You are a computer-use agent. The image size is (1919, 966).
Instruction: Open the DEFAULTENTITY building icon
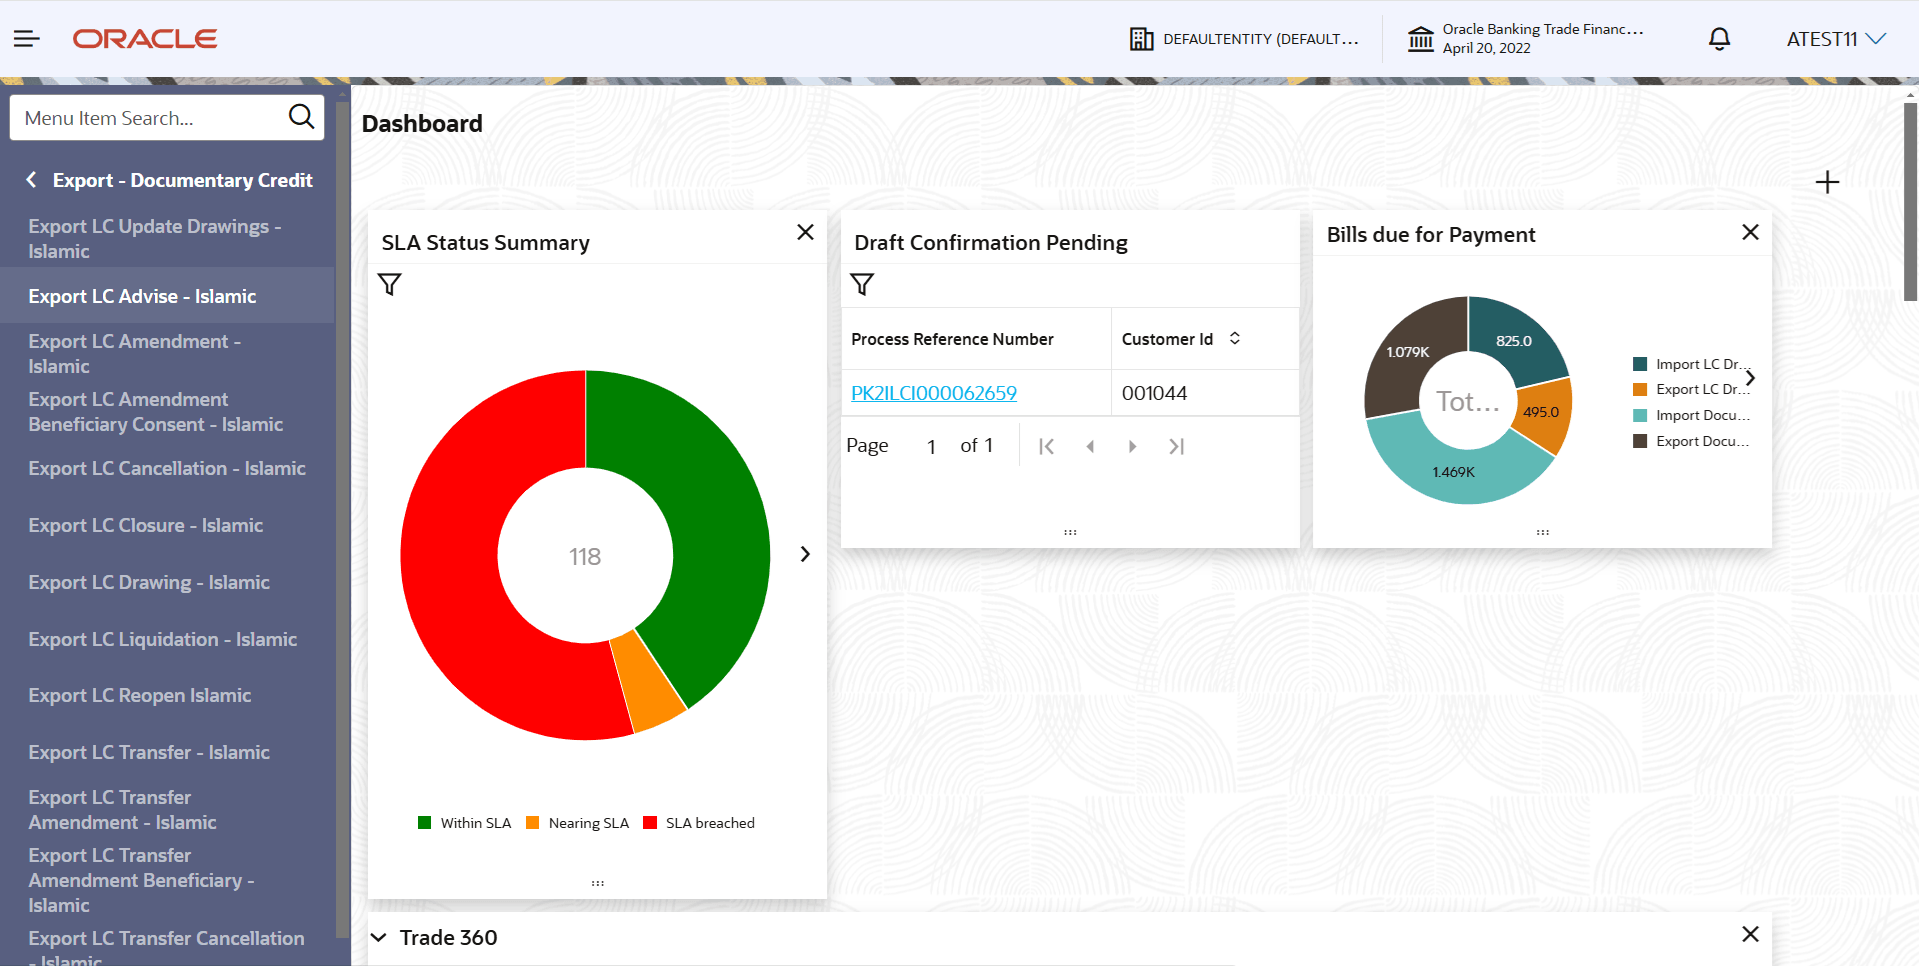click(1141, 39)
